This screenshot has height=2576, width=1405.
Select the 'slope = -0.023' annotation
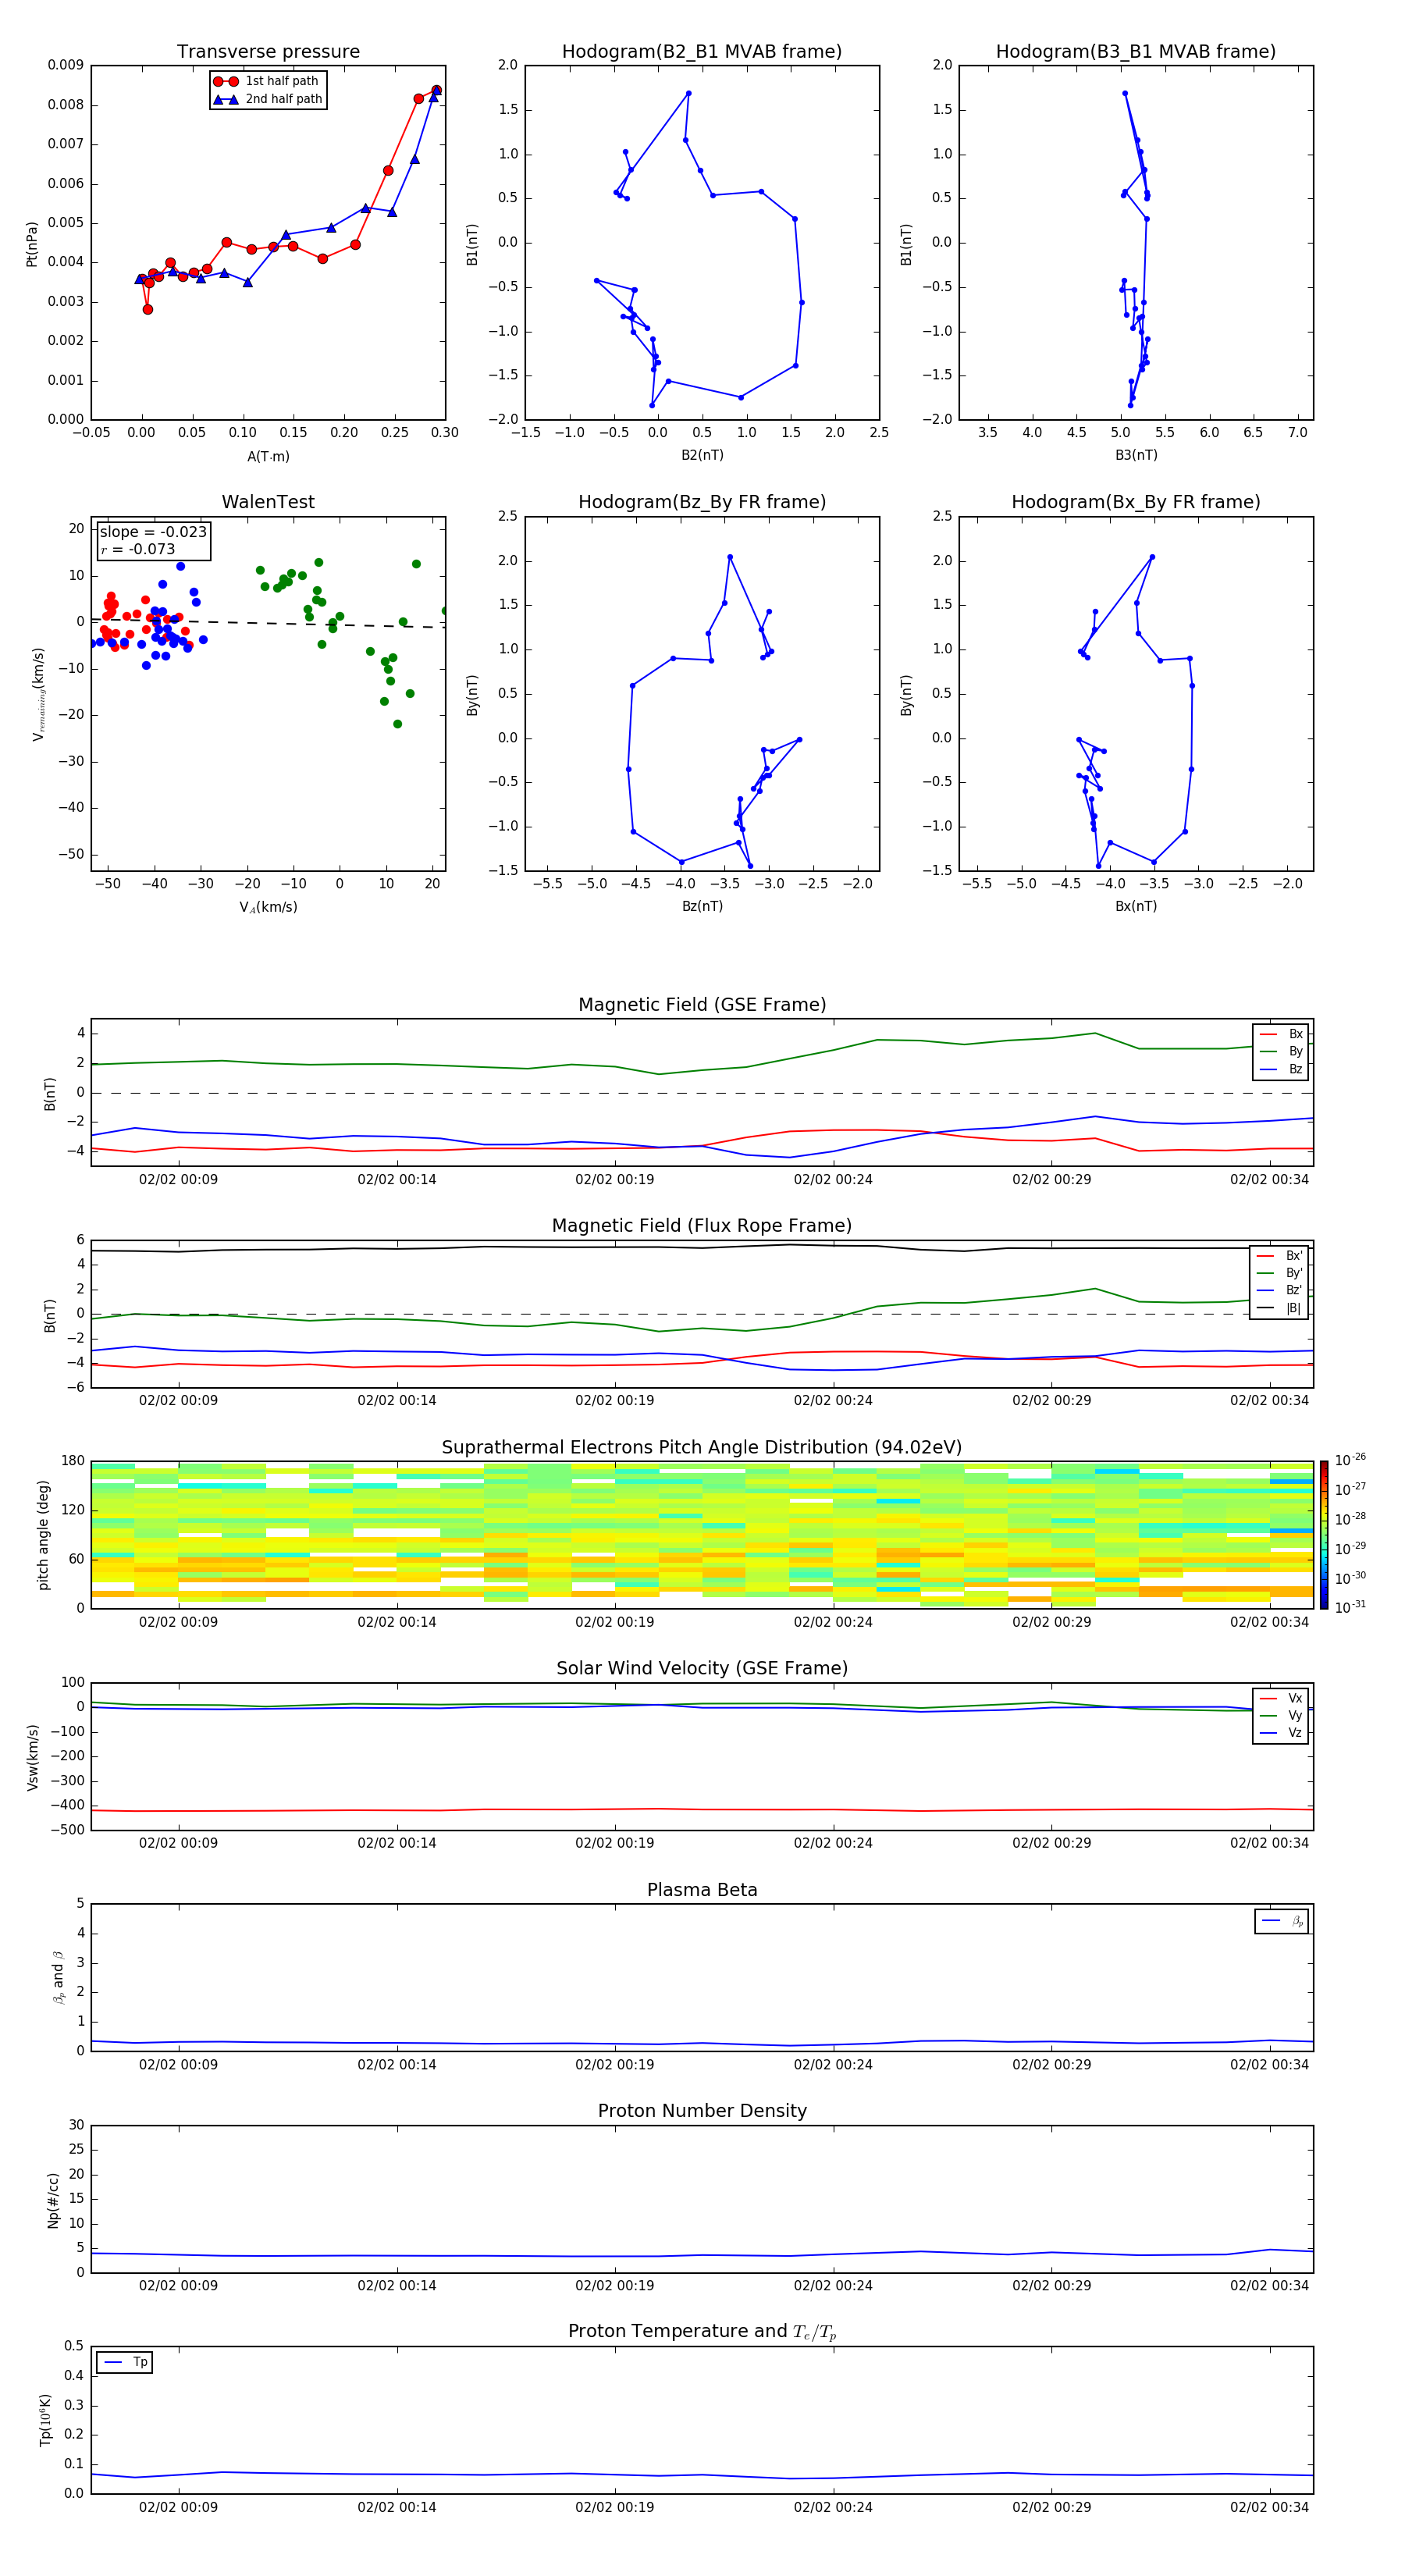(153, 532)
